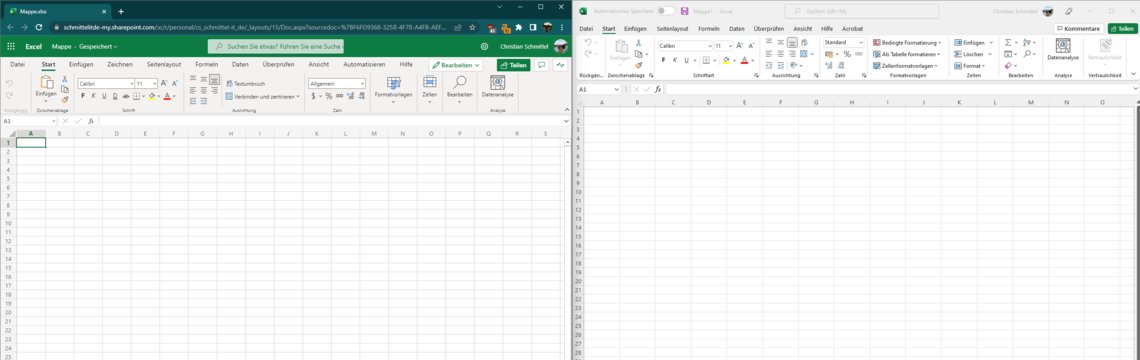Open new browser tab with plus button

pyautogui.click(x=121, y=12)
